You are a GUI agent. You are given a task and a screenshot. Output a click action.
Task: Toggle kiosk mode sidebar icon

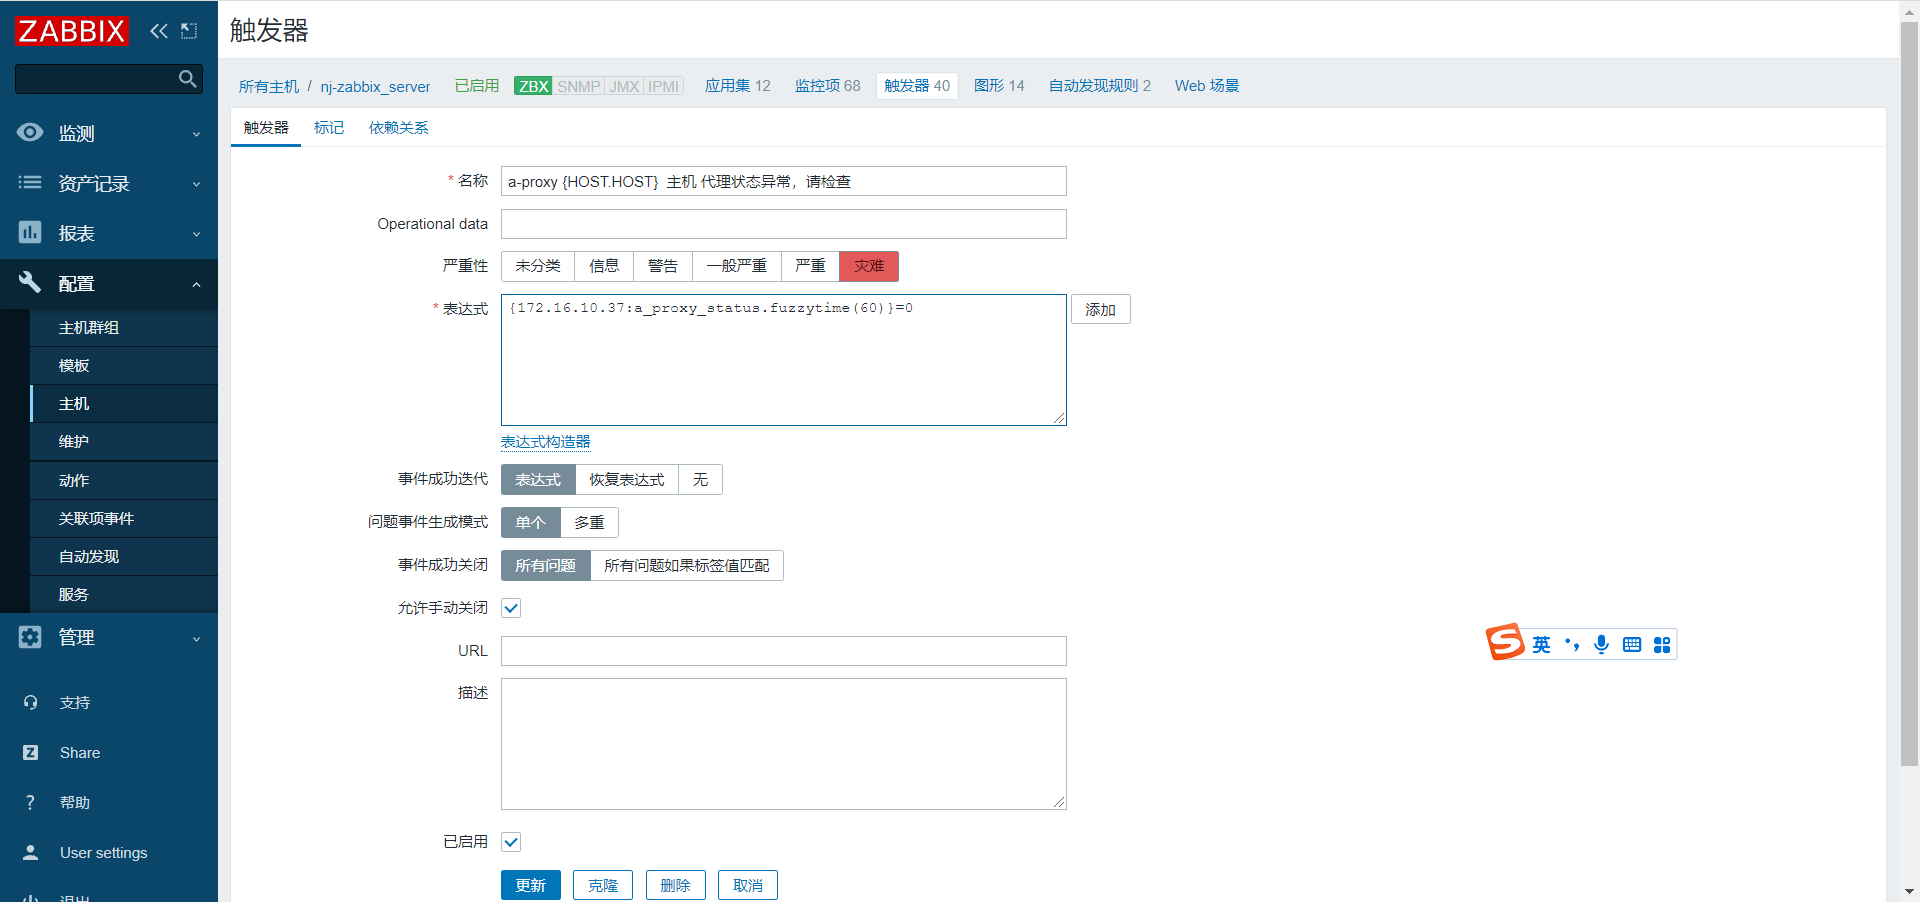pos(189,31)
